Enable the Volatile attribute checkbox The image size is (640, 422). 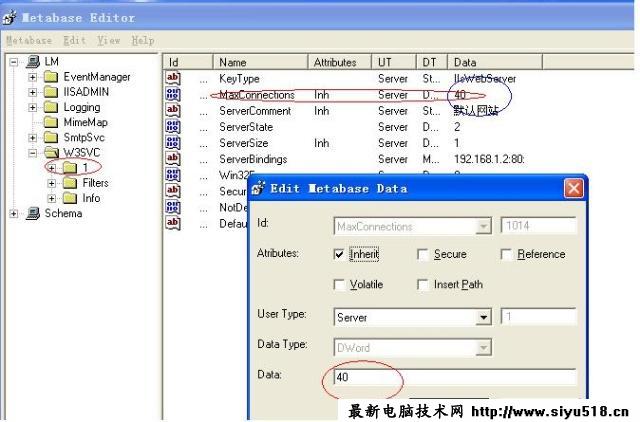pyautogui.click(x=339, y=285)
